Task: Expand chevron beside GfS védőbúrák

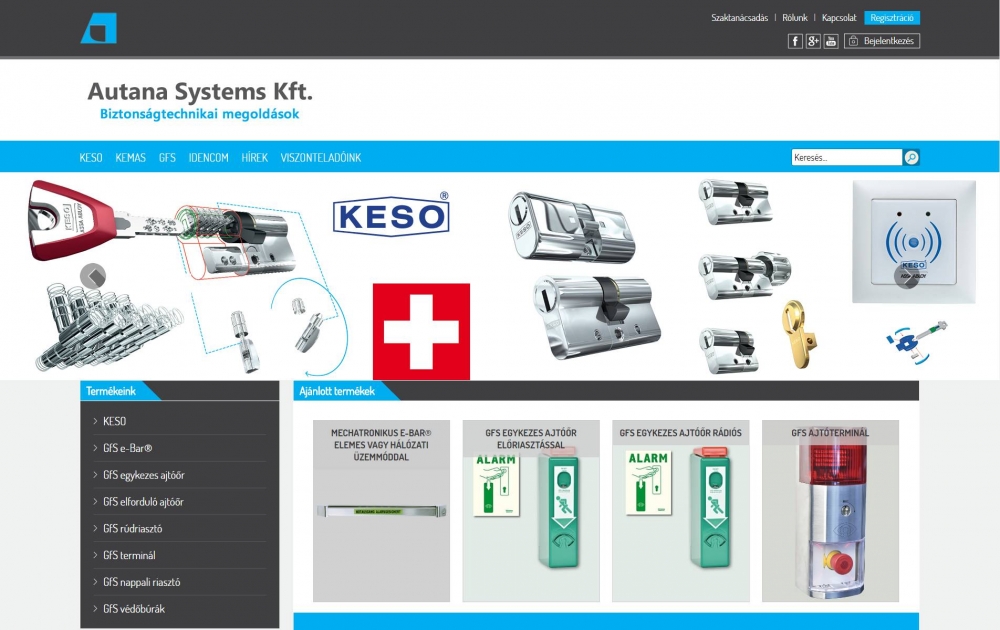Action: 95,608
